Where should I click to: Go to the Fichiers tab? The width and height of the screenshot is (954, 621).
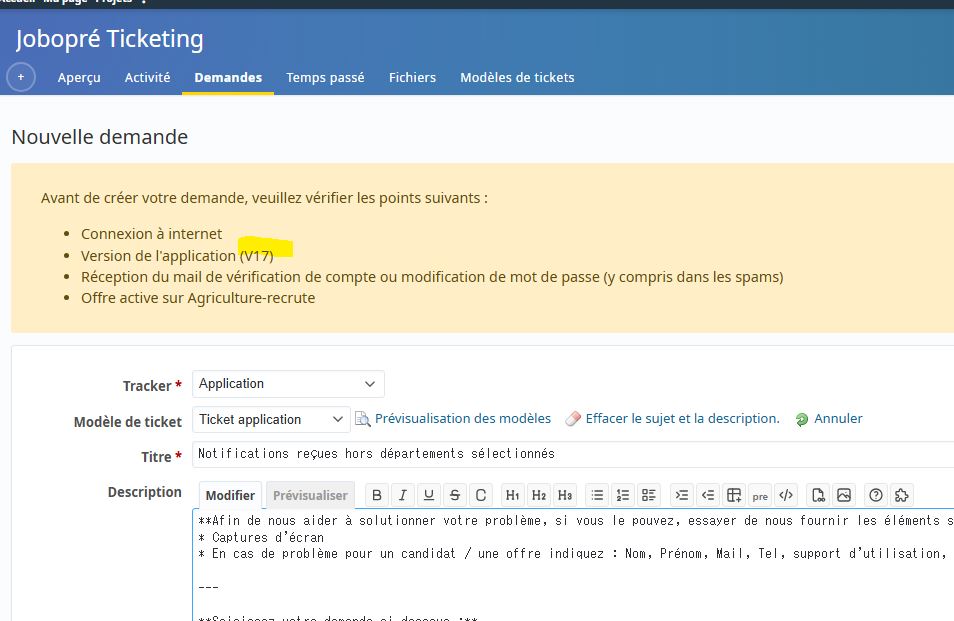click(x=412, y=77)
